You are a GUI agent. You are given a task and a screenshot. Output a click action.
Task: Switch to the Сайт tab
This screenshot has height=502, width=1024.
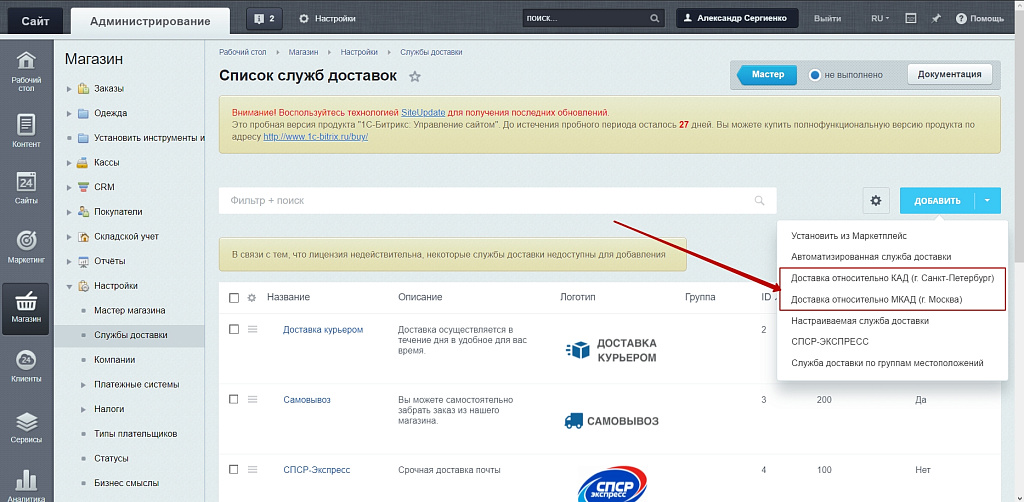(x=33, y=21)
